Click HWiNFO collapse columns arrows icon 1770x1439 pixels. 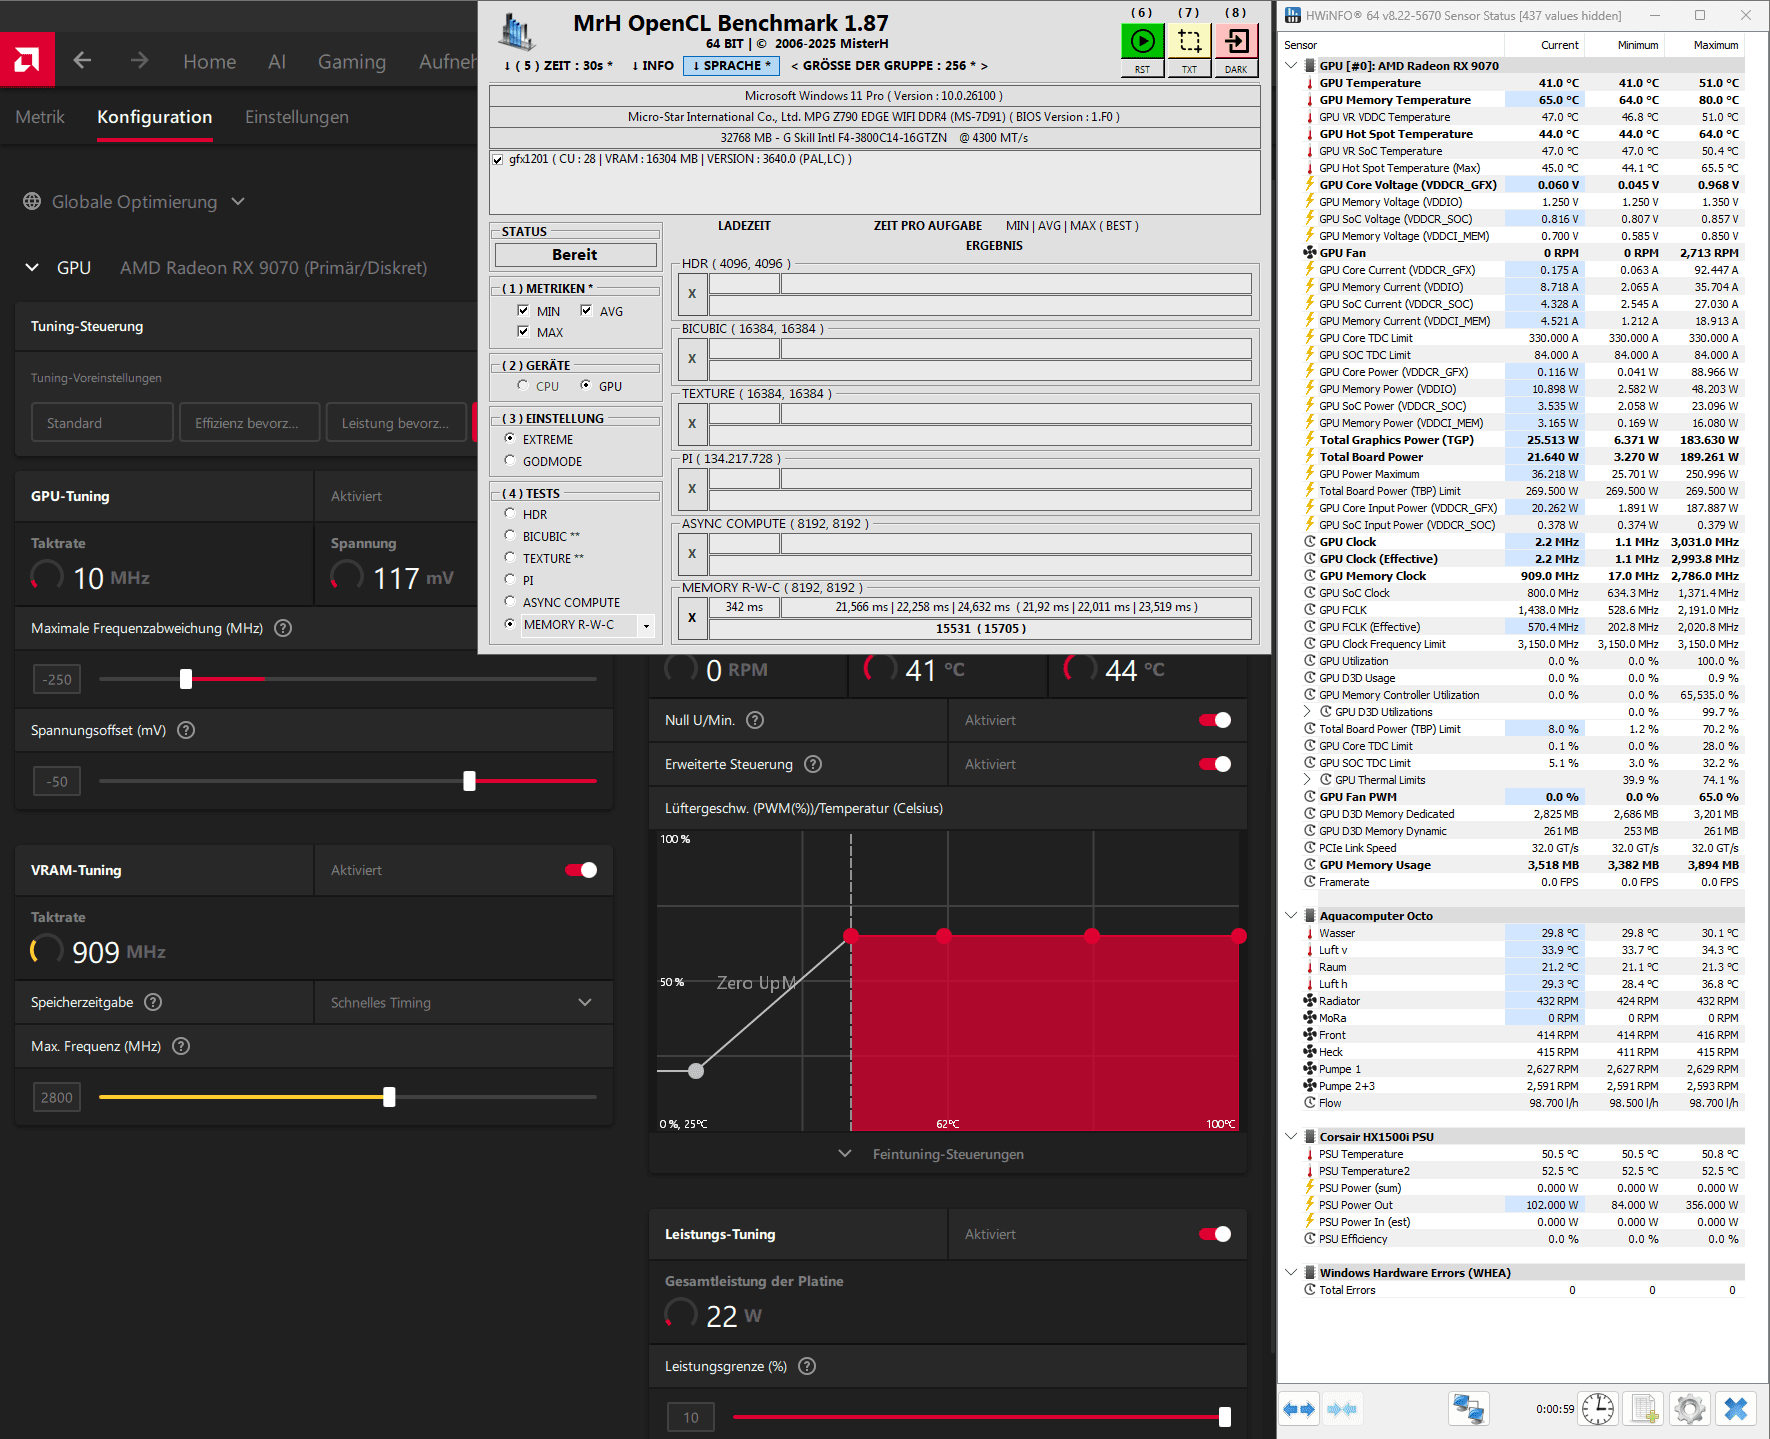pos(1342,1409)
